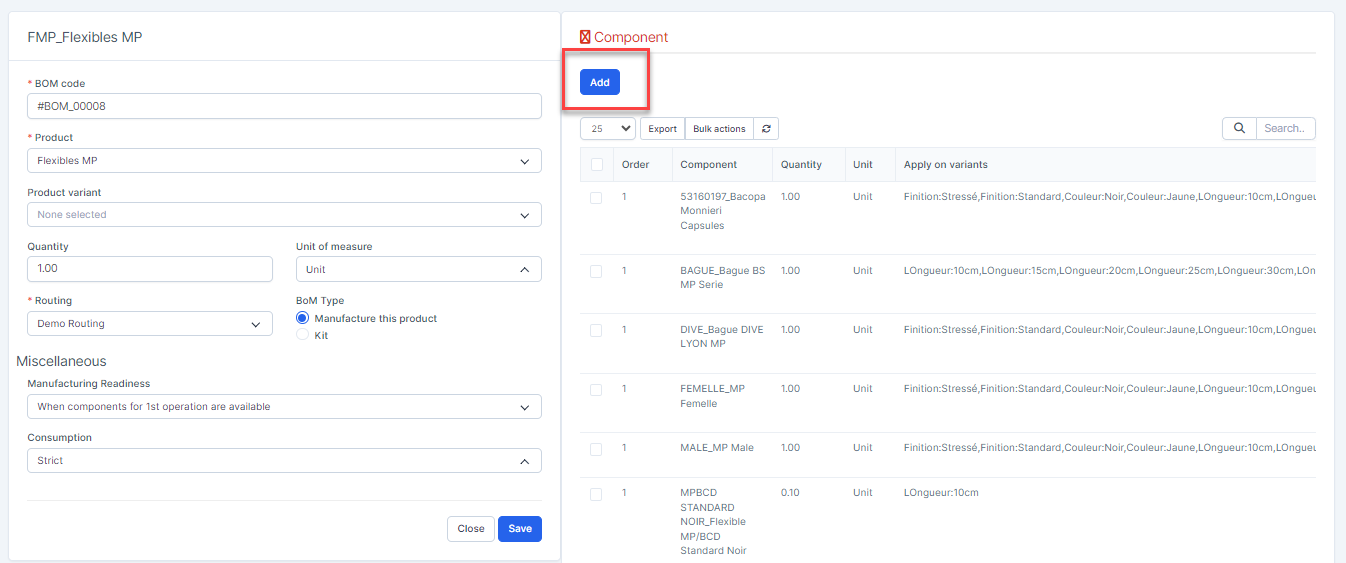
Task: Click into the BOM code field
Action: (x=284, y=106)
